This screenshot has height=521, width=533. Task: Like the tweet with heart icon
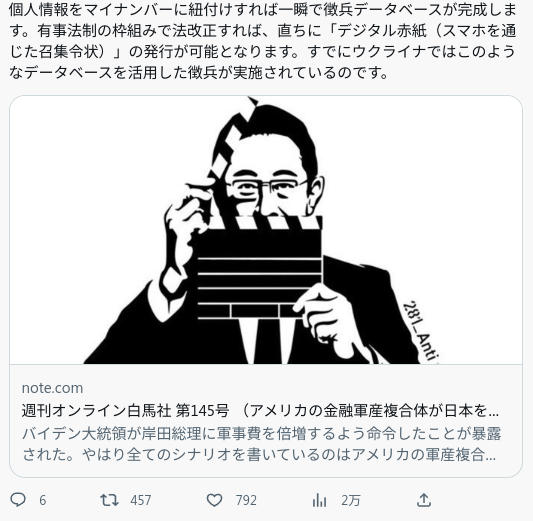point(214,500)
